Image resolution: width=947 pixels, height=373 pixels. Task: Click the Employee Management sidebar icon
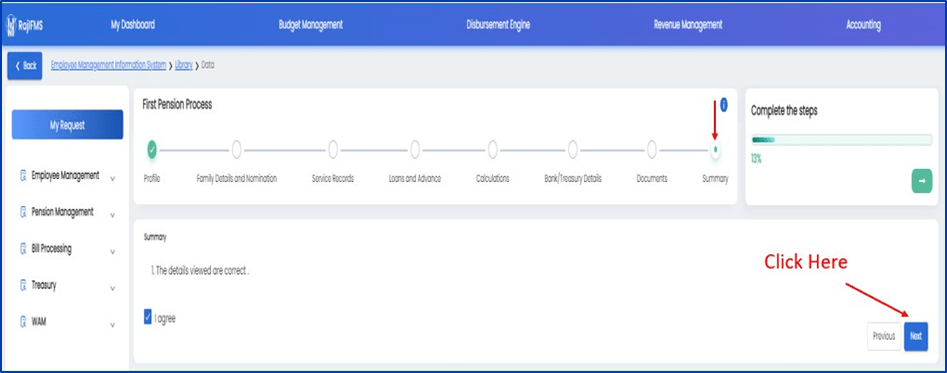(x=24, y=176)
